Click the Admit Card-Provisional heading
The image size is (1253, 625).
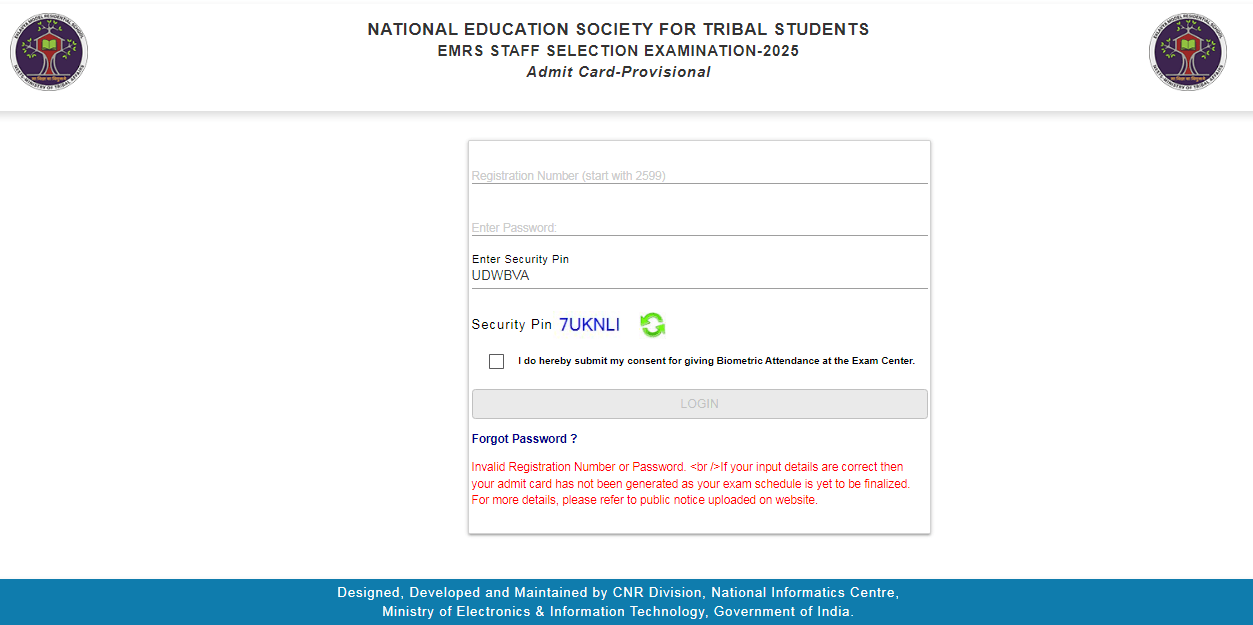619,71
